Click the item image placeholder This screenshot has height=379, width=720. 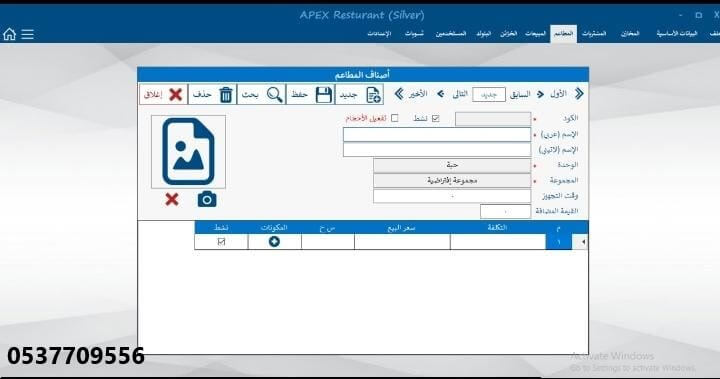(188, 152)
